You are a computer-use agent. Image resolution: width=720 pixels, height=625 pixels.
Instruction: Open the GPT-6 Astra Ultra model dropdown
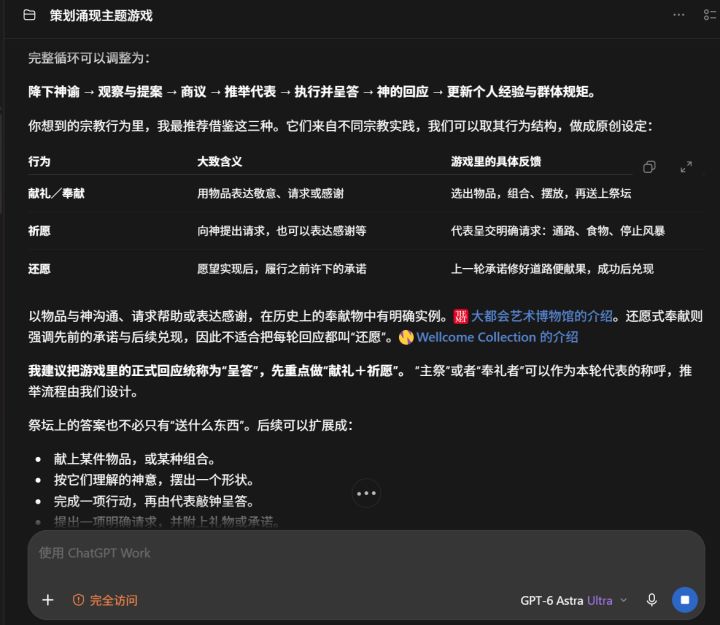pyautogui.click(x=573, y=601)
